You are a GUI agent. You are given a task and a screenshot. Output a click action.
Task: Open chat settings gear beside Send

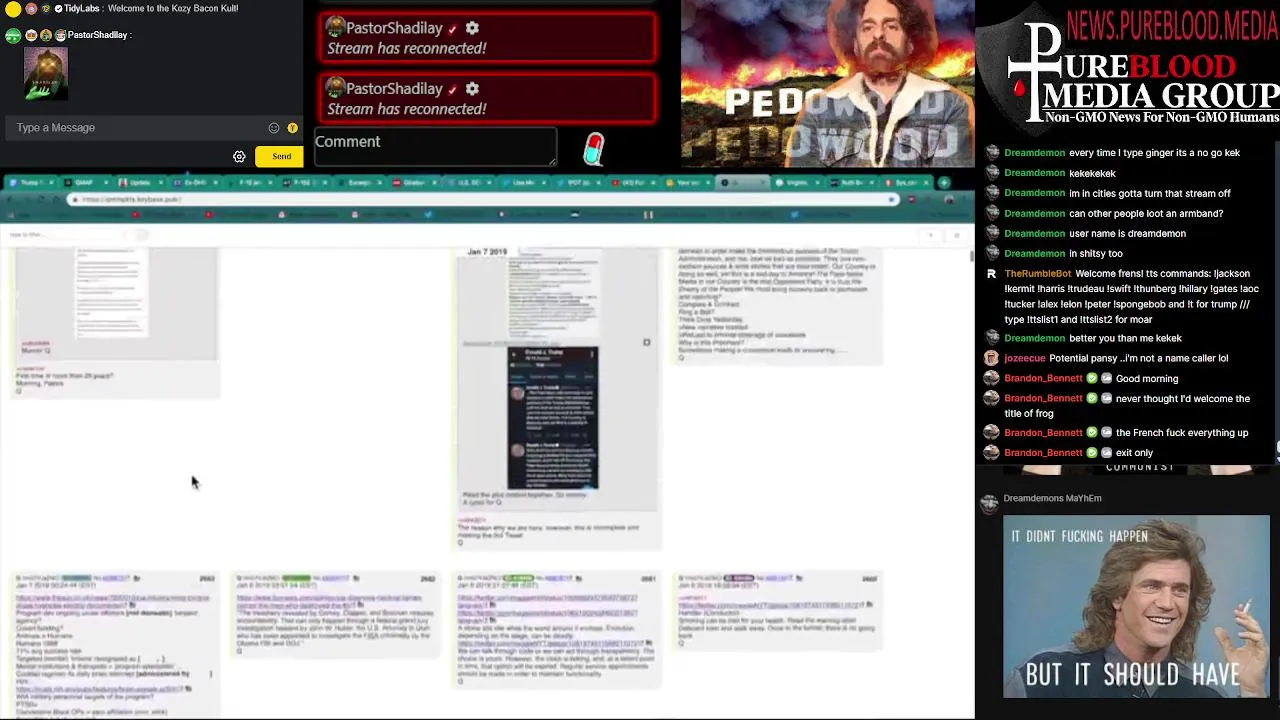coord(239,157)
